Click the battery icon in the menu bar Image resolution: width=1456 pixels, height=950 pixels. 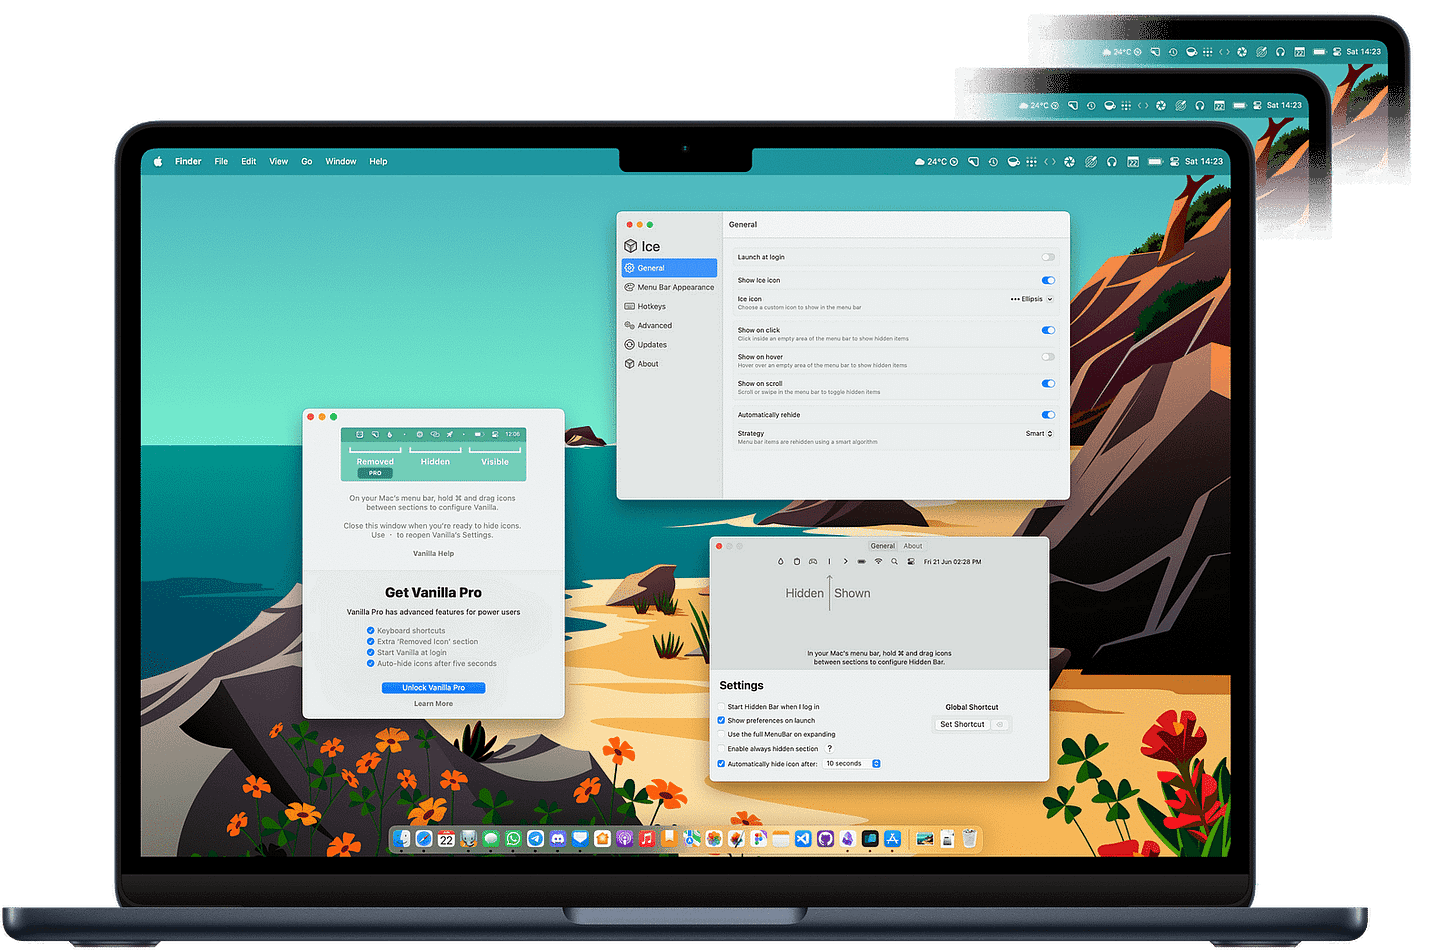pos(1155,161)
